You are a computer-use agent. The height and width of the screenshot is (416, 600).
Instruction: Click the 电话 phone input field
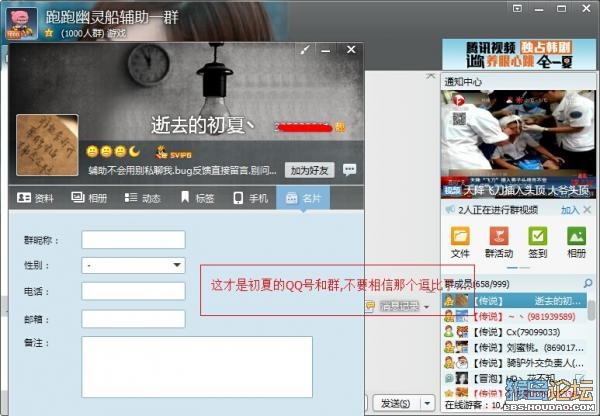[133, 291]
